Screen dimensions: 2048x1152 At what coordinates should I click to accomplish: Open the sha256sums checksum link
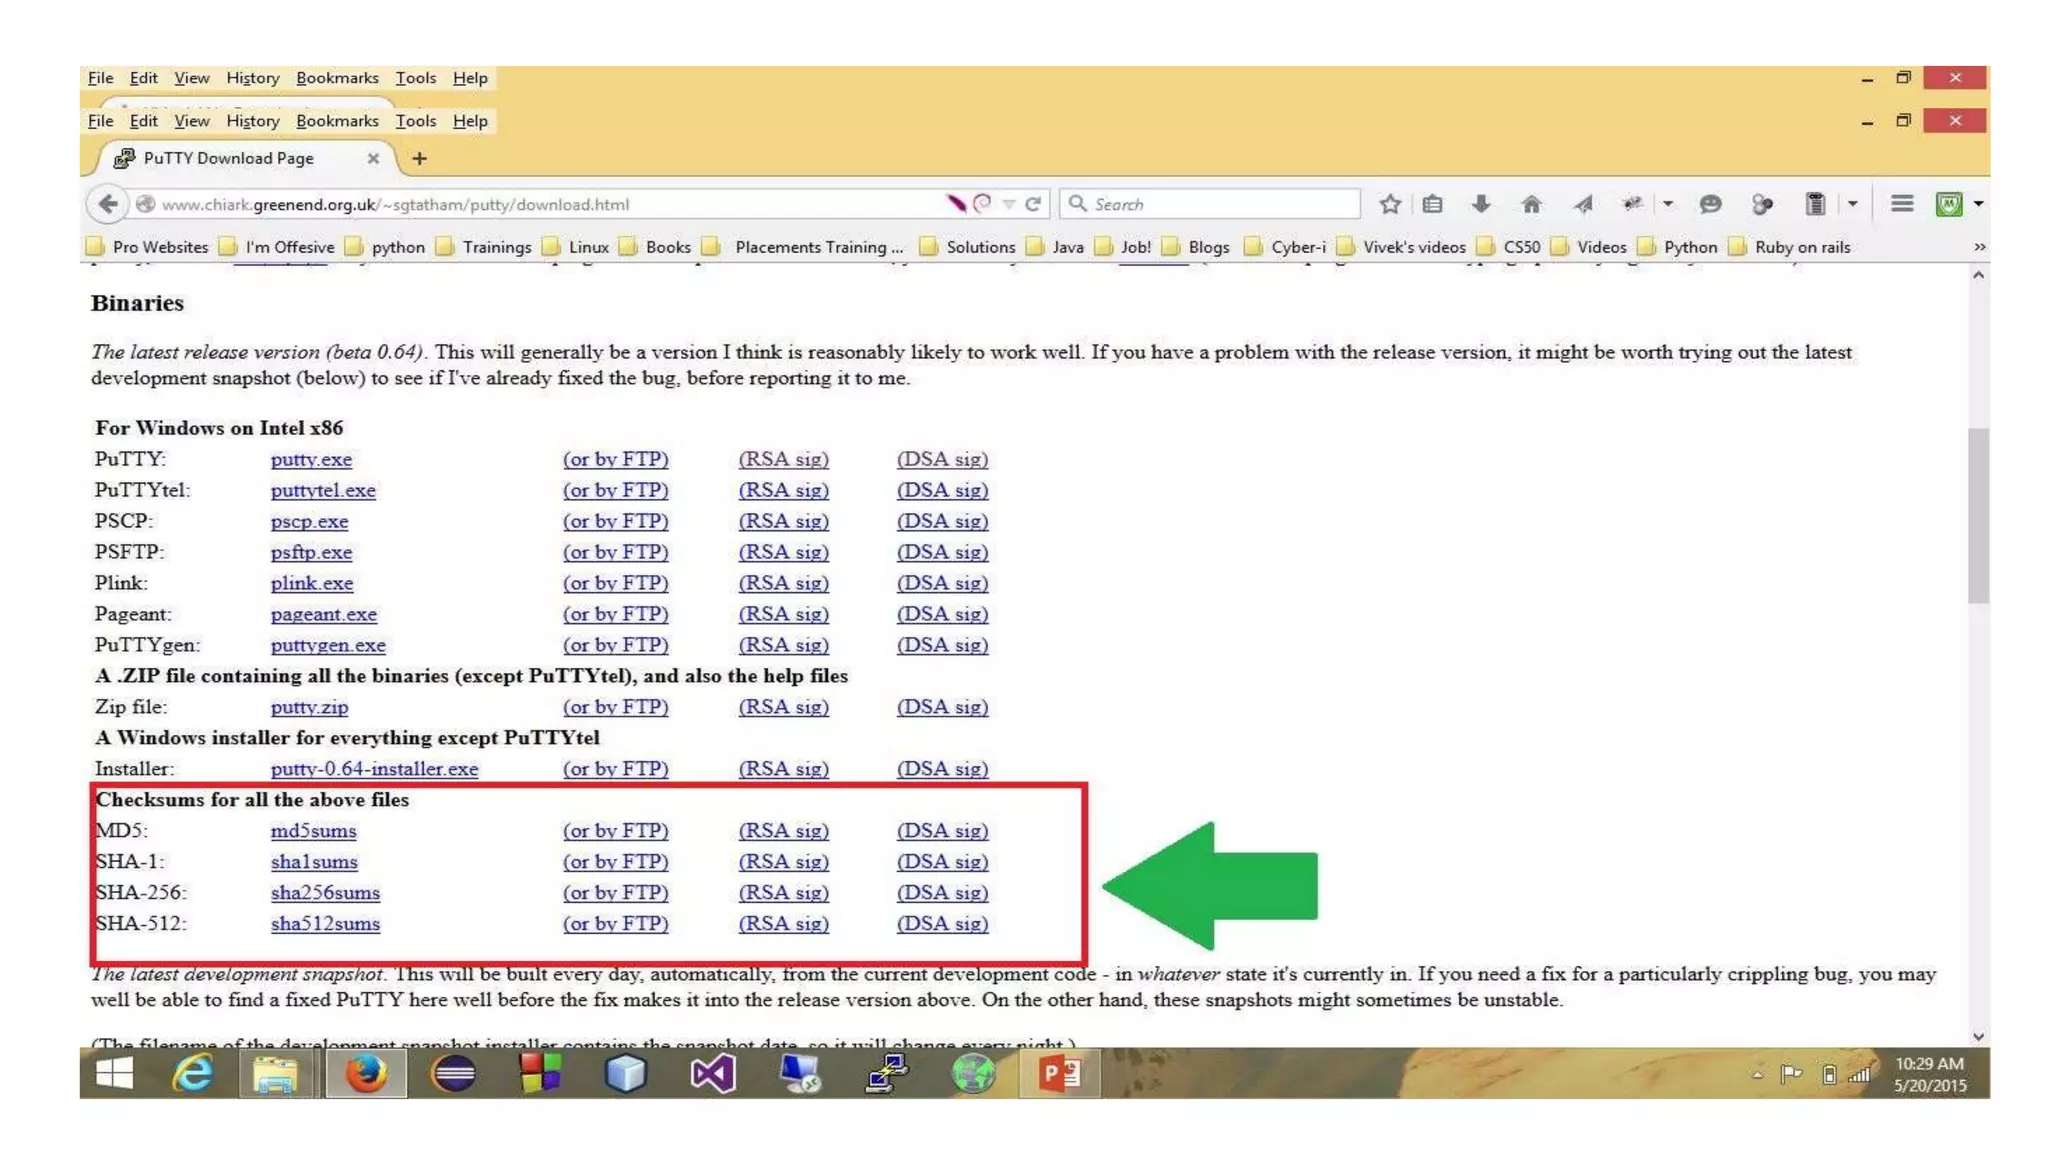coord(325,893)
